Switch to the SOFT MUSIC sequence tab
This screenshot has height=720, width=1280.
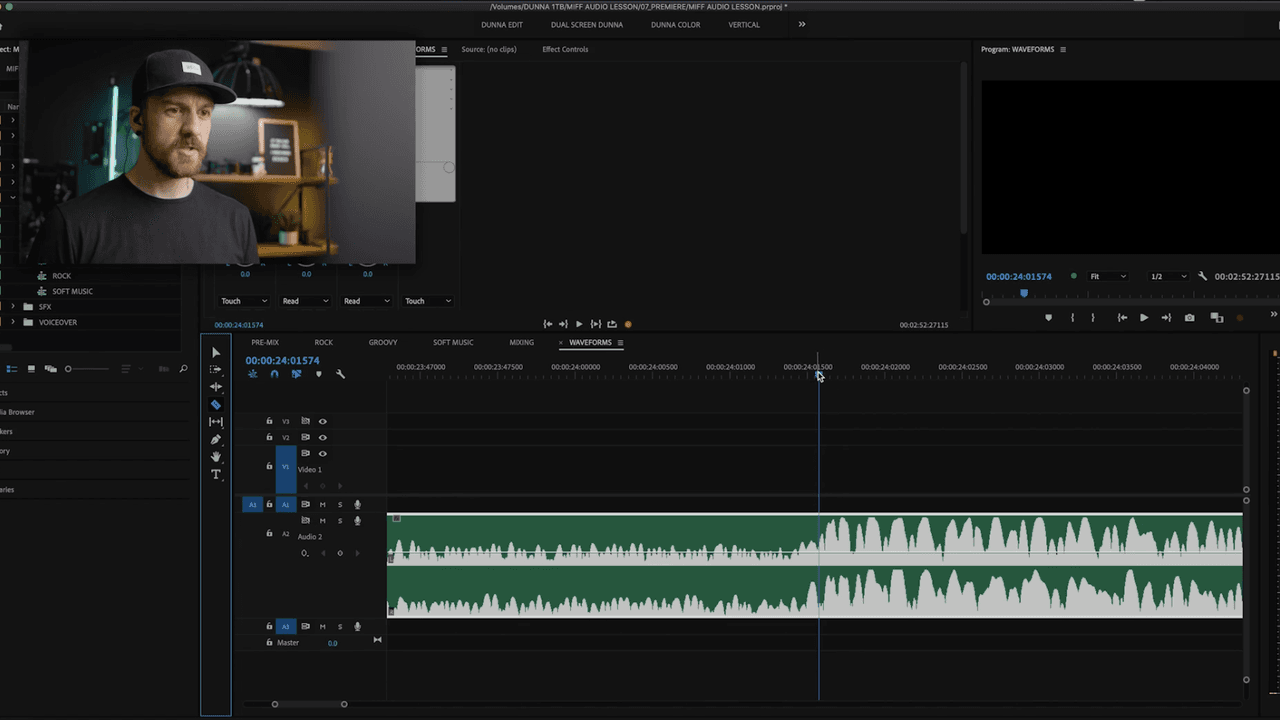coord(453,342)
